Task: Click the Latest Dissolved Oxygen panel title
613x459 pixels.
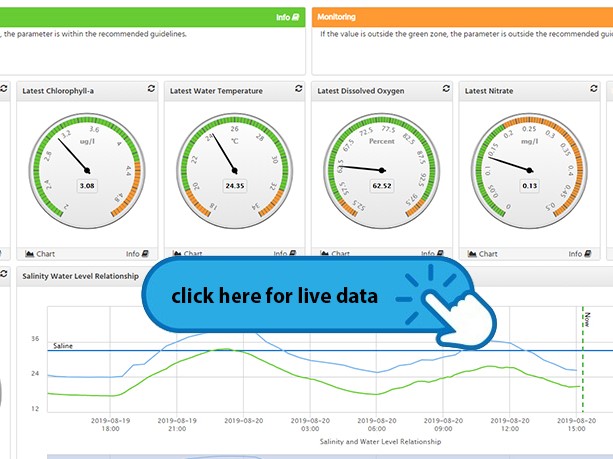Action: pyautogui.click(x=361, y=91)
